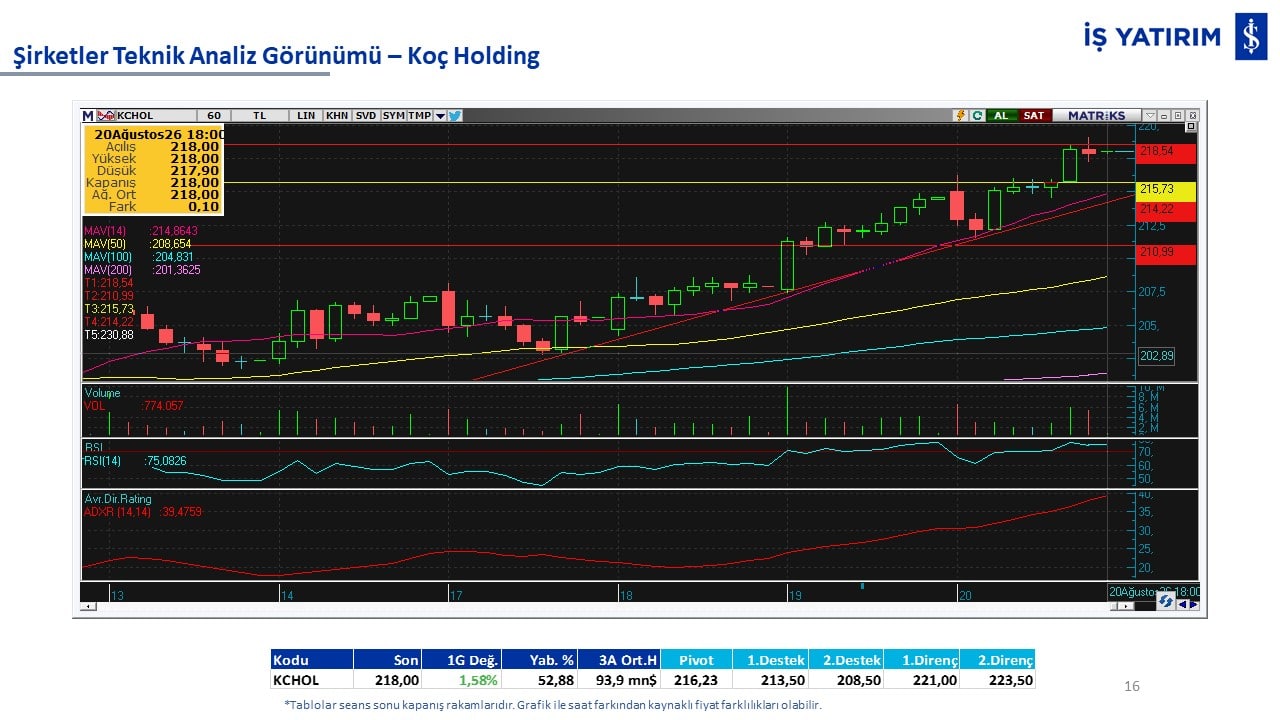
Task: Click the T5:230,88 trend label
Action: point(109,335)
